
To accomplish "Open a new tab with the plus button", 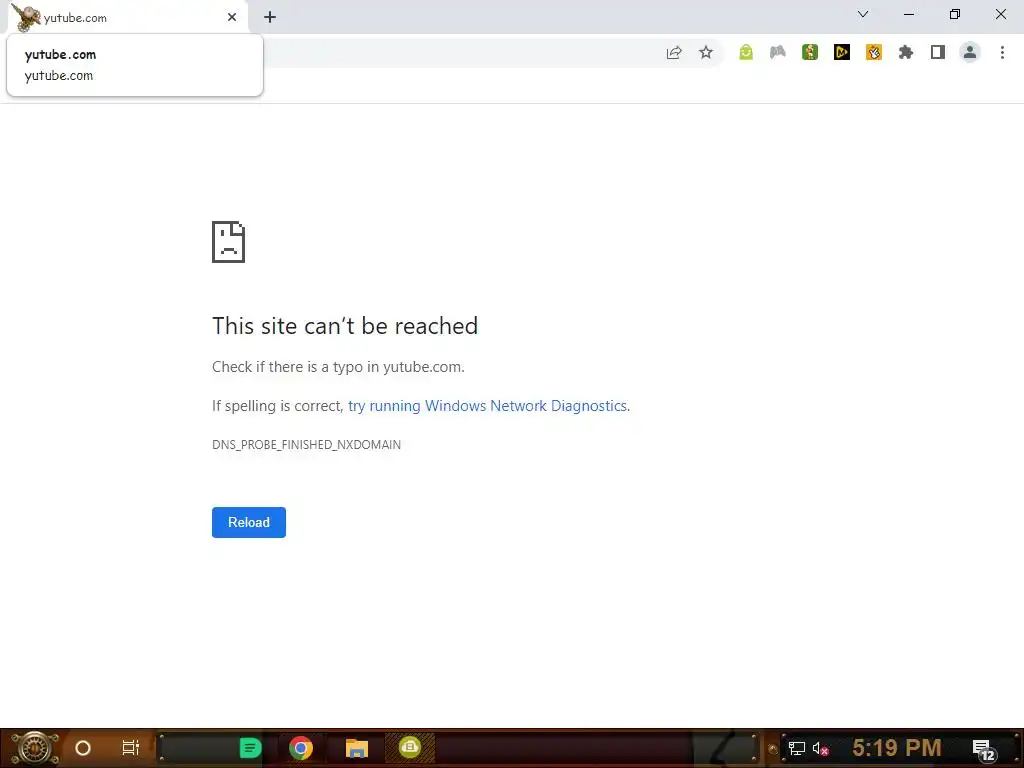I will pos(270,18).
